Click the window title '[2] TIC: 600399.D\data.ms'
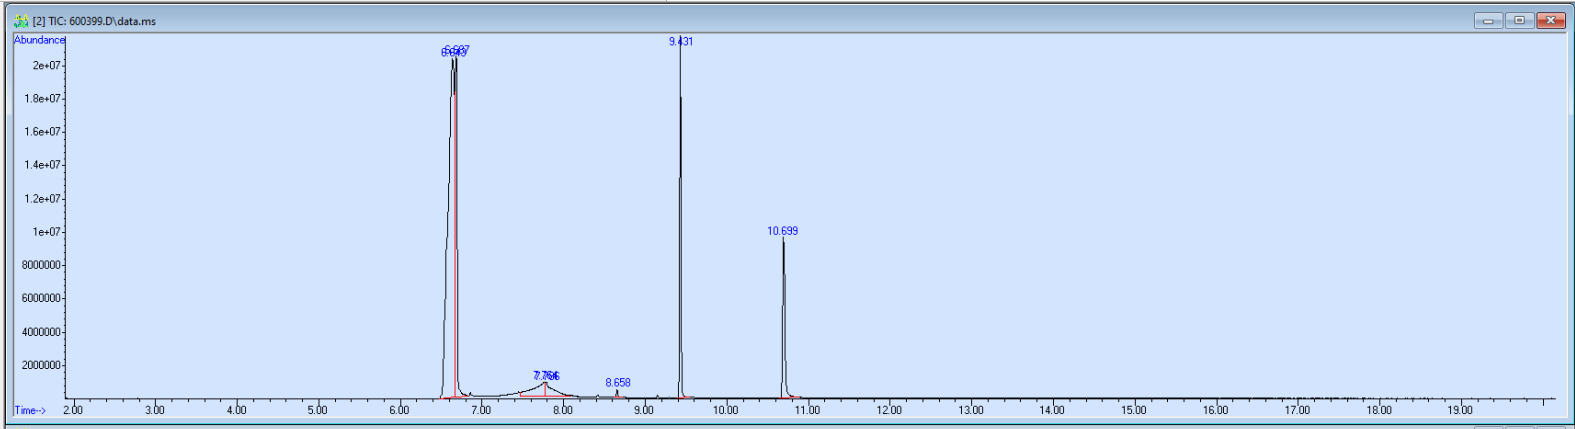This screenshot has height=429, width=1575. [x=94, y=21]
